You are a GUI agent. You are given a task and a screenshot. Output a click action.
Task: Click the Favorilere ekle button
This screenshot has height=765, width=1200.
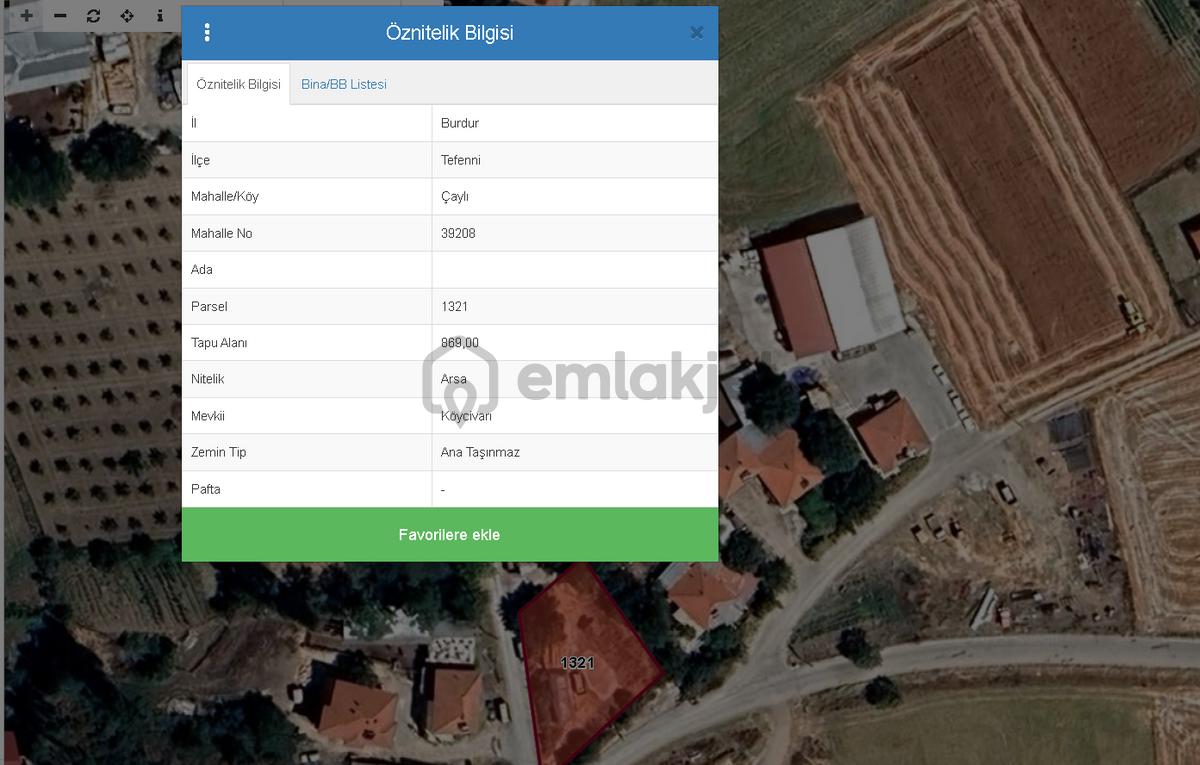pos(450,534)
